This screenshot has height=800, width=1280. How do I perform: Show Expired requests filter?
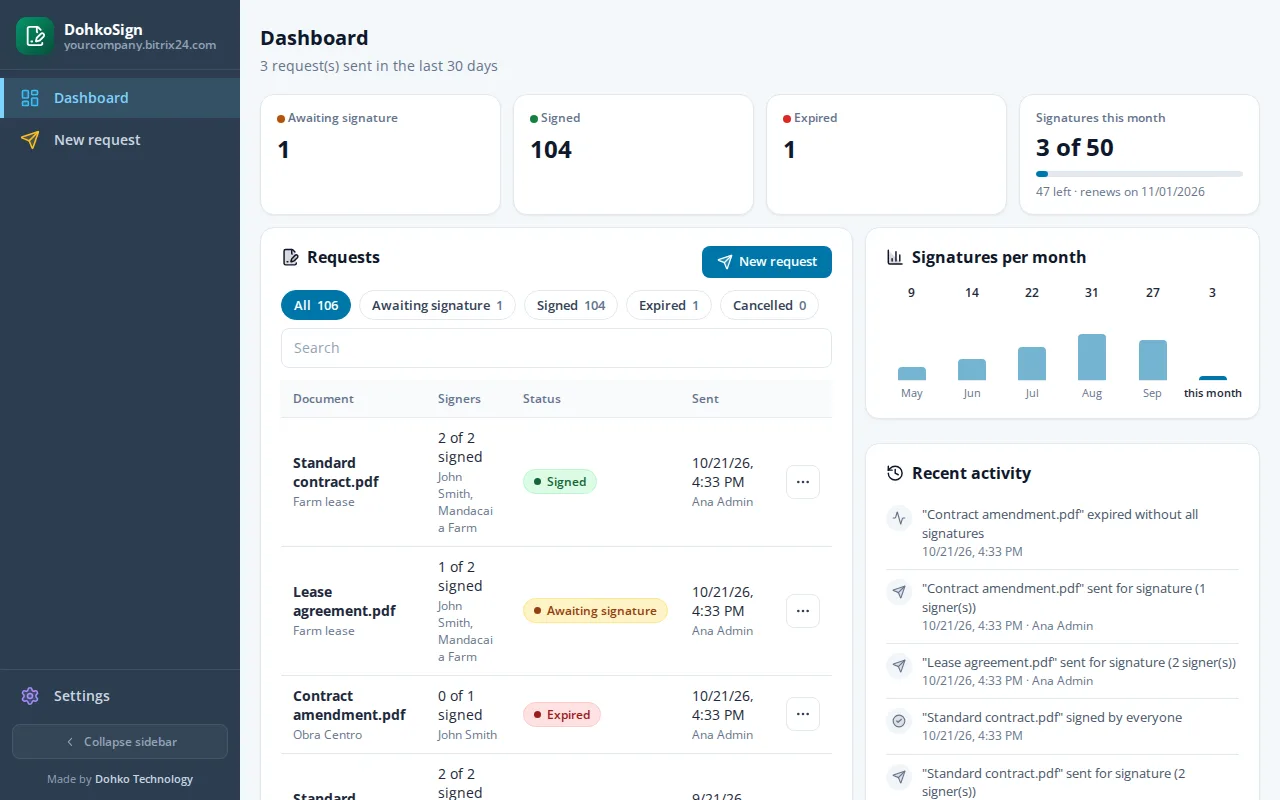point(669,305)
